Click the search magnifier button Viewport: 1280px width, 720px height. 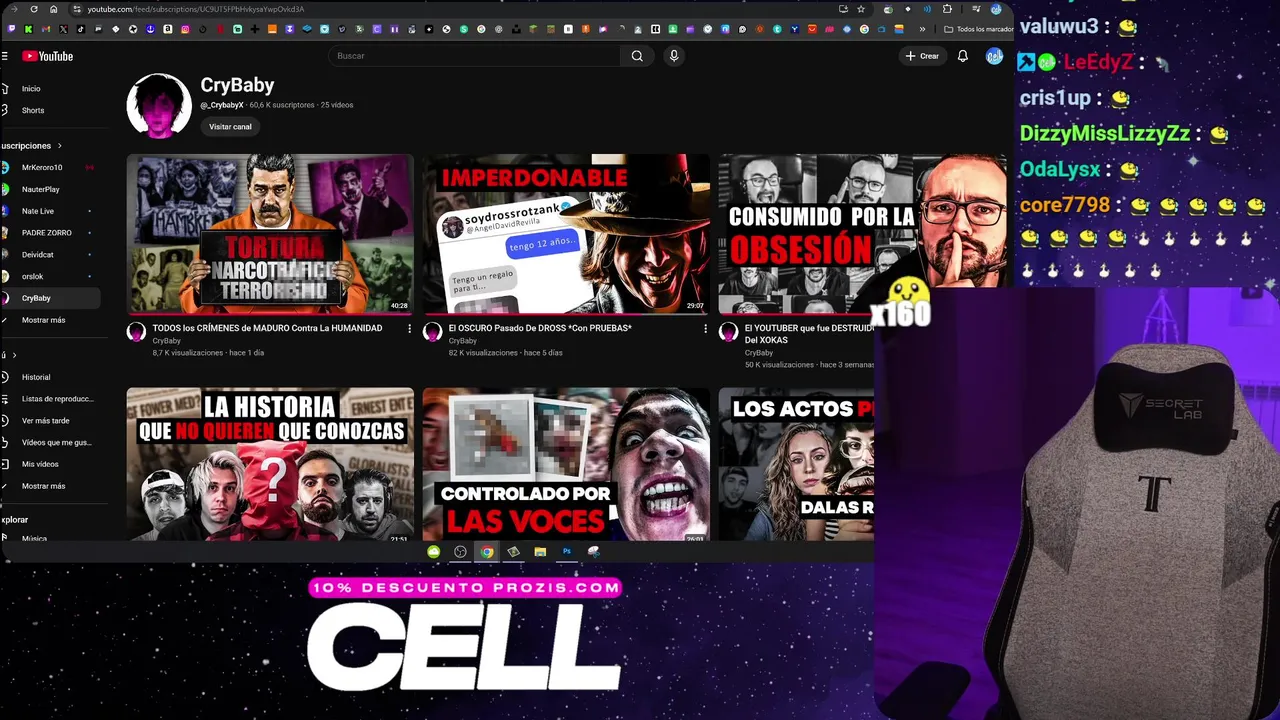[637, 56]
